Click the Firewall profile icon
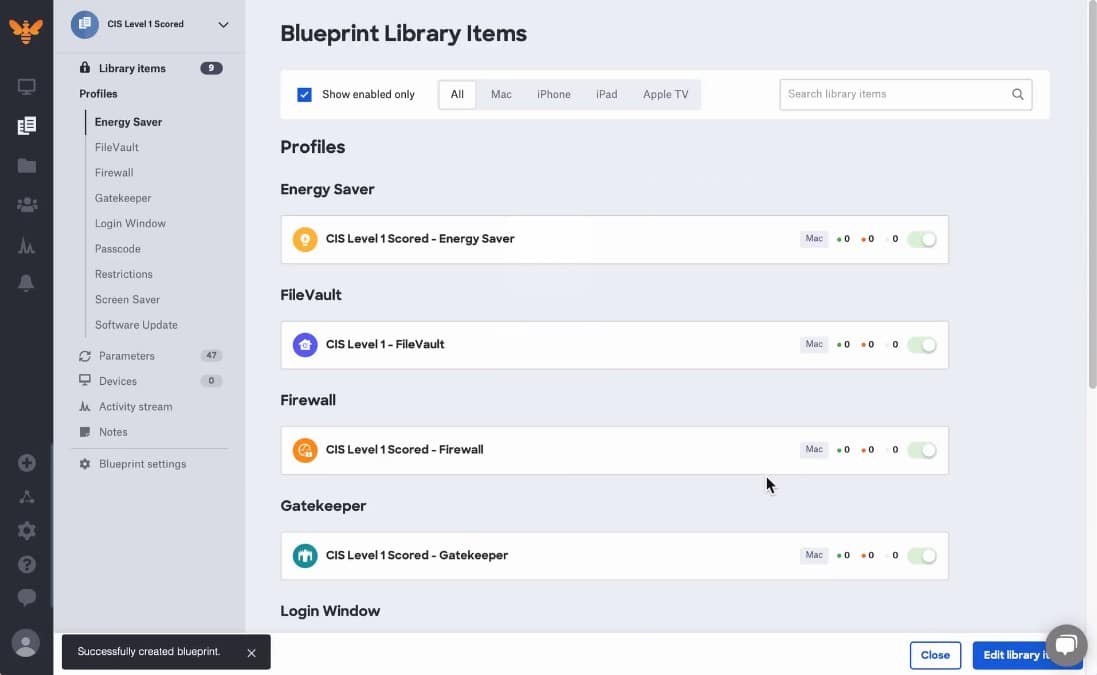Screen dimensions: 1097x675 305,450
